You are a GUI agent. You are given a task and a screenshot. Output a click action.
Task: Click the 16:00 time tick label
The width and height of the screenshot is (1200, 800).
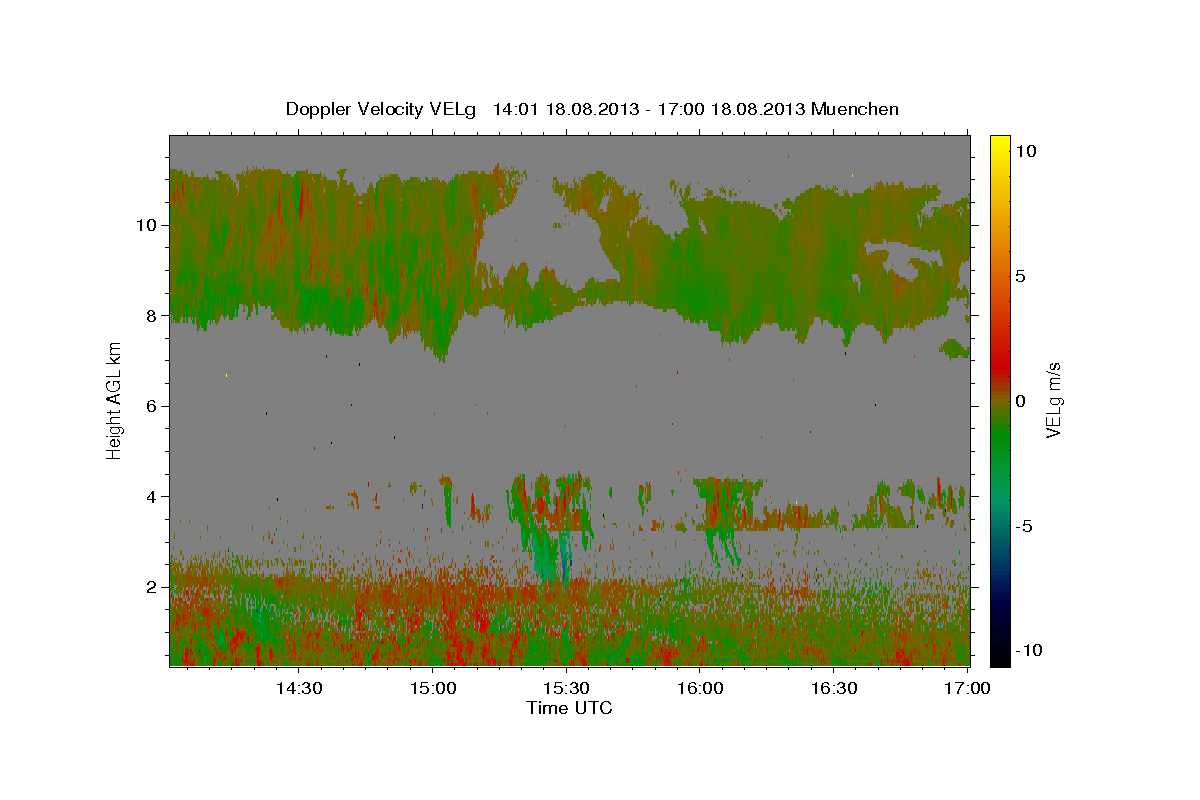click(x=700, y=689)
